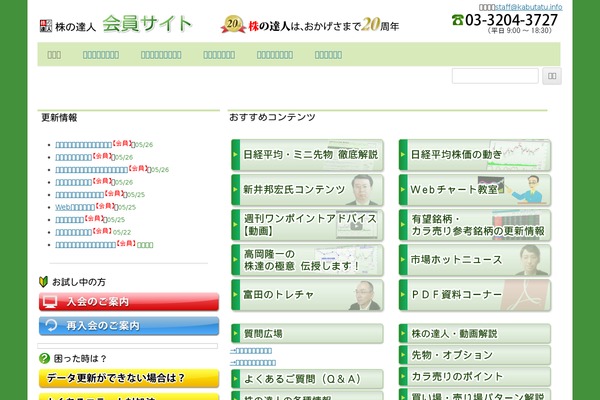Click the 株の達人 会員サイト logo

tap(116, 24)
